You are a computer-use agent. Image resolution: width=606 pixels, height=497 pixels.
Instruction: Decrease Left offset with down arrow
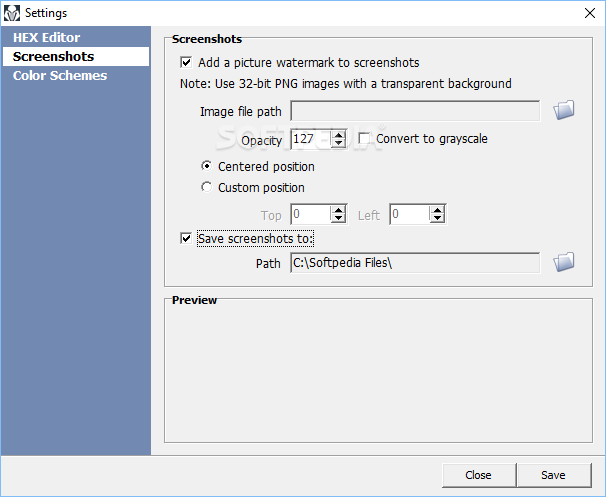tap(437, 218)
